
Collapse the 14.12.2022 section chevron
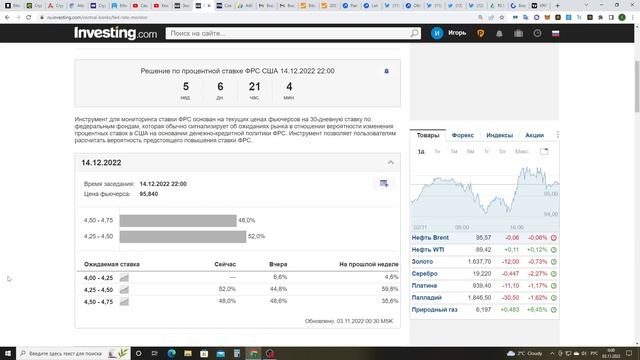(x=391, y=162)
